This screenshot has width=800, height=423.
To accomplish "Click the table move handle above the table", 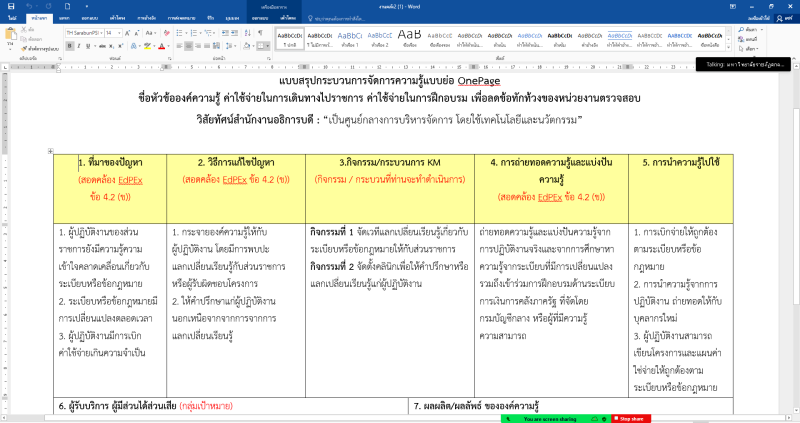I will [51, 151].
